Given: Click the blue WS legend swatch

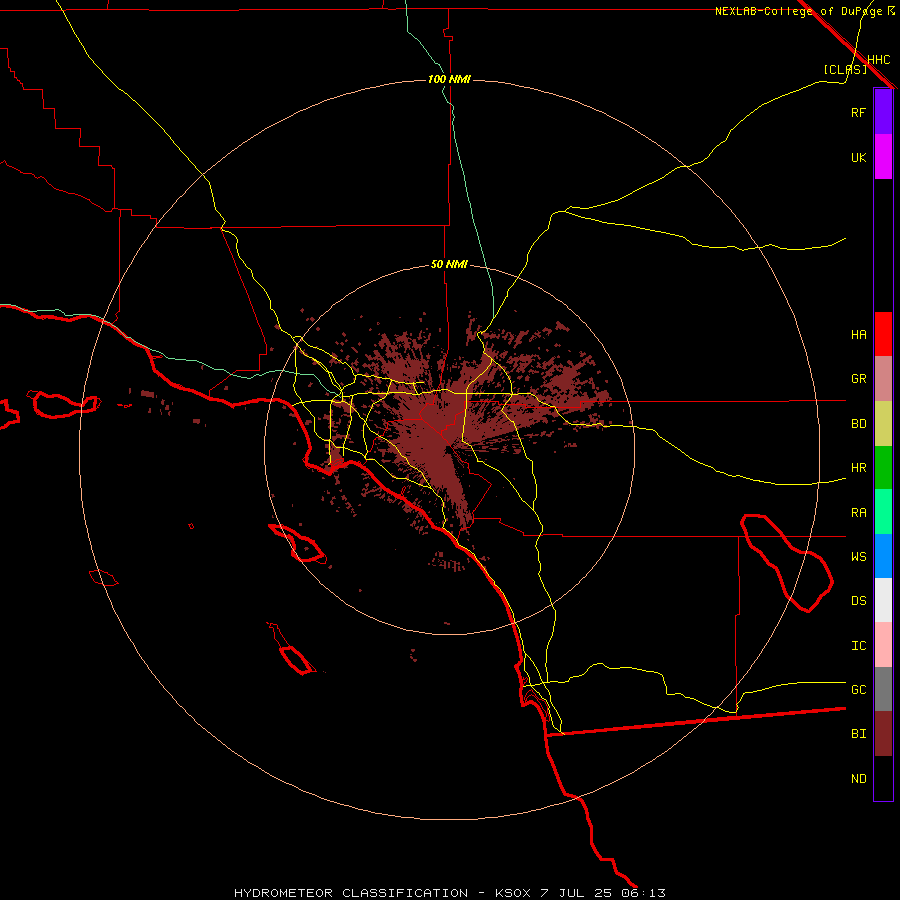Looking at the screenshot, I should [883, 556].
